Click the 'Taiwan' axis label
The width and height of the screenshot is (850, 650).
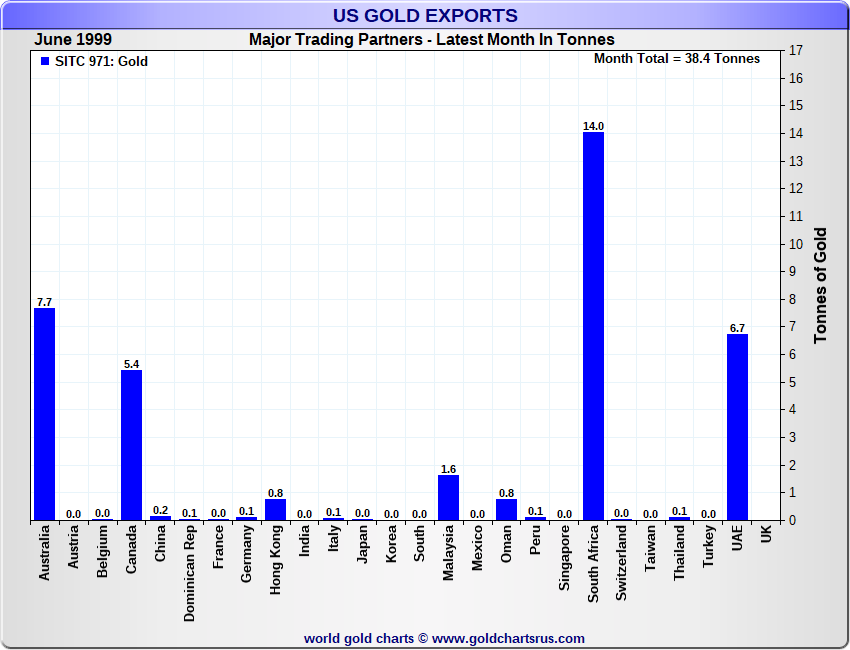coord(651,548)
